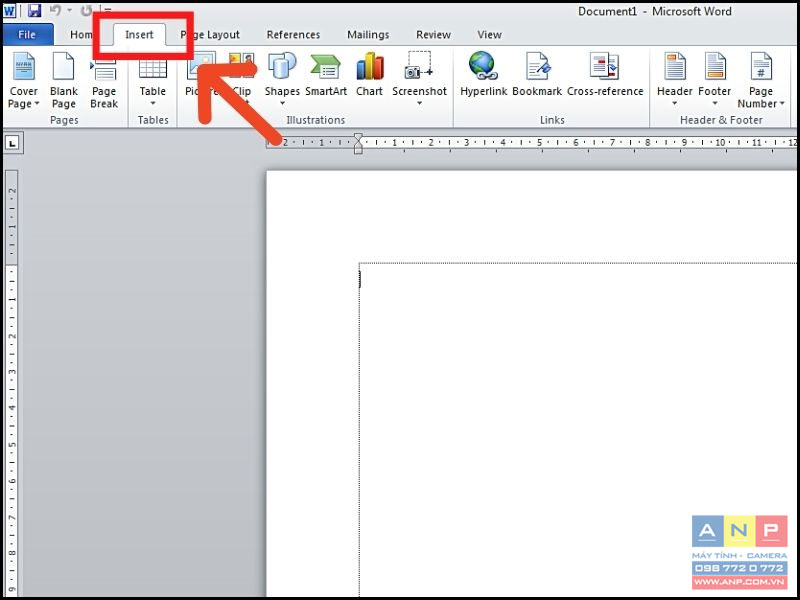Click the indent marker on the horizontal ruler
This screenshot has width=800, height=600.
click(358, 143)
